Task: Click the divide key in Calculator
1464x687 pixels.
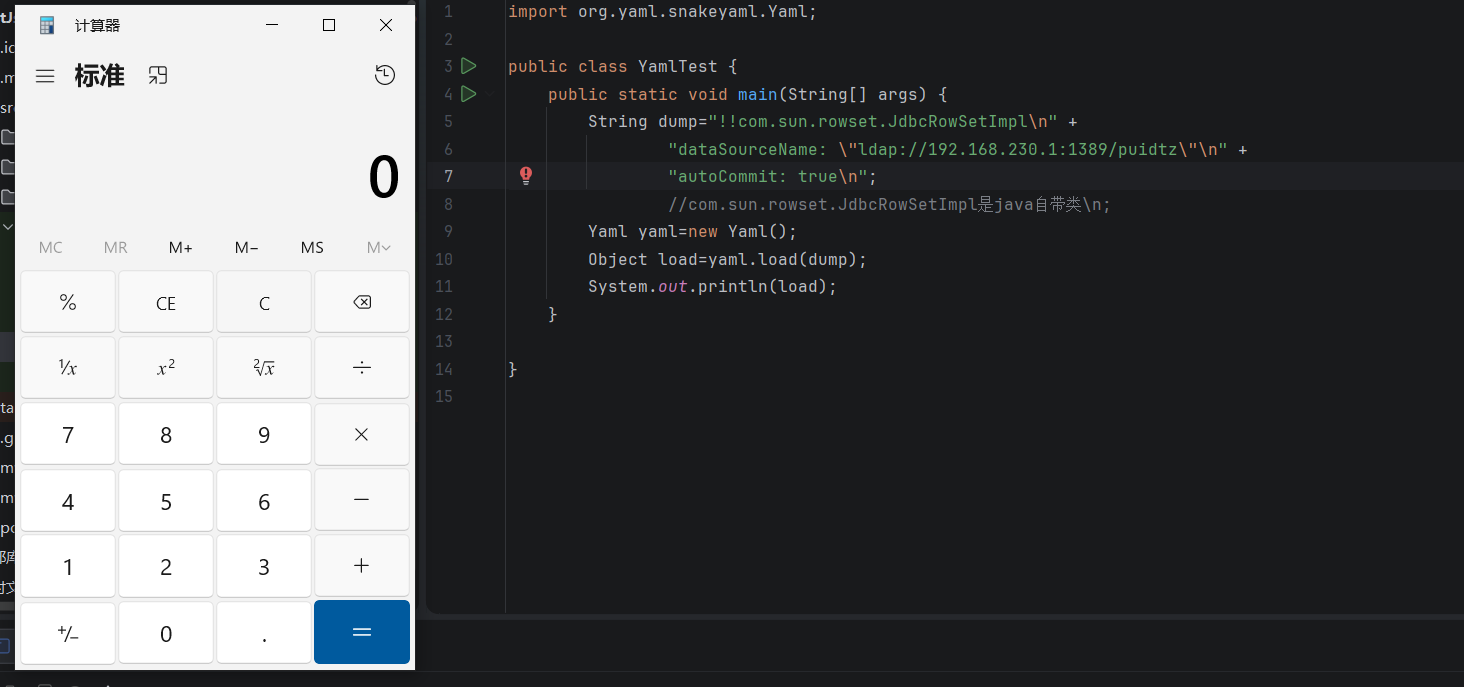Action: tap(362, 368)
